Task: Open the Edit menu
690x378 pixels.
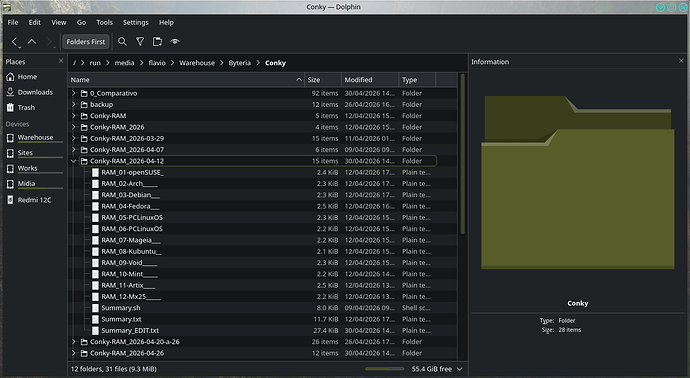Action: pos(35,22)
